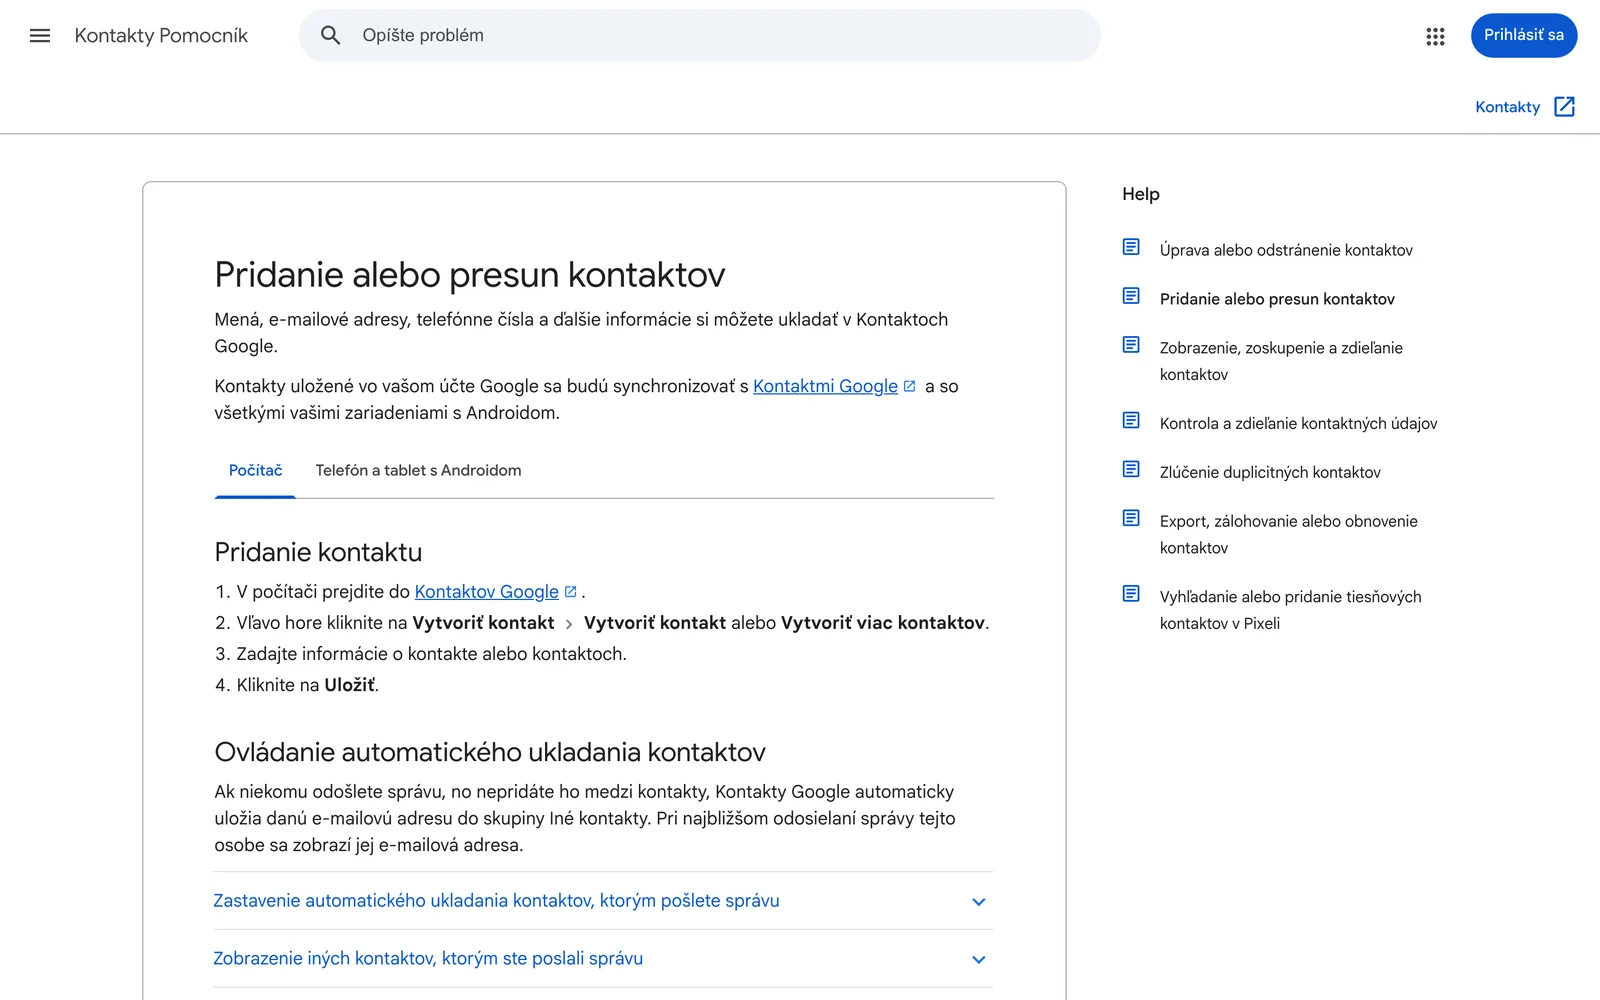Click article icon beside Zobrazenie, zoskupenie a zdieľanie
Viewport: 1600px width, 1000px height.
point(1131,345)
